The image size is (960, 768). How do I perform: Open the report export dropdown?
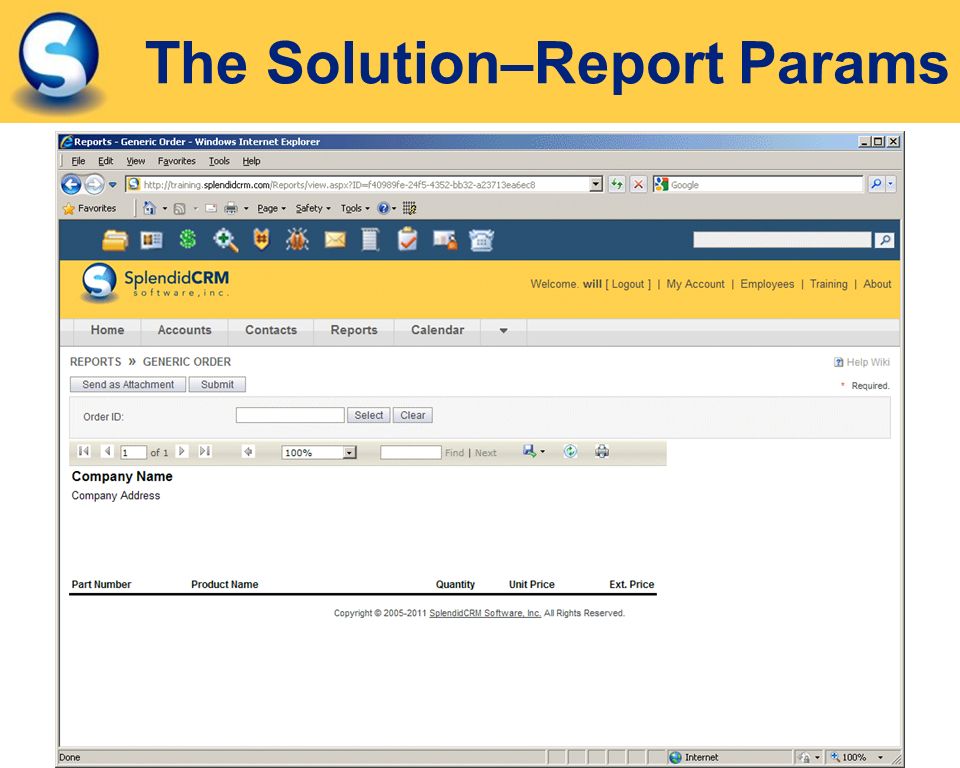[533, 451]
